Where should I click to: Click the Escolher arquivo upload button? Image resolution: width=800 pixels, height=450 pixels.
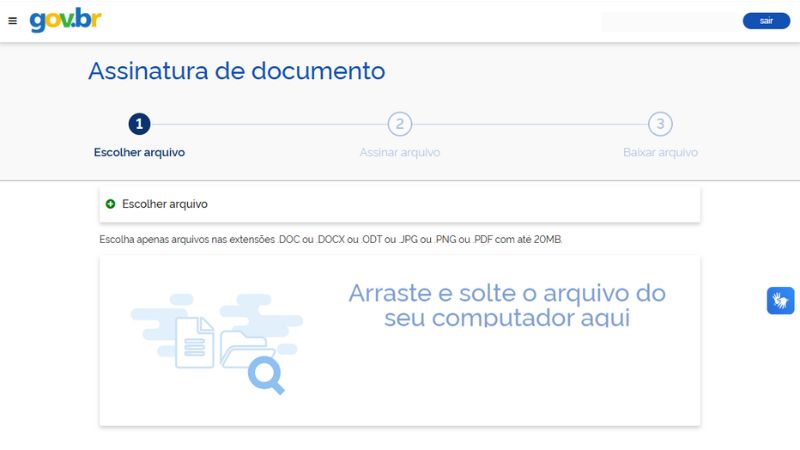tap(399, 204)
